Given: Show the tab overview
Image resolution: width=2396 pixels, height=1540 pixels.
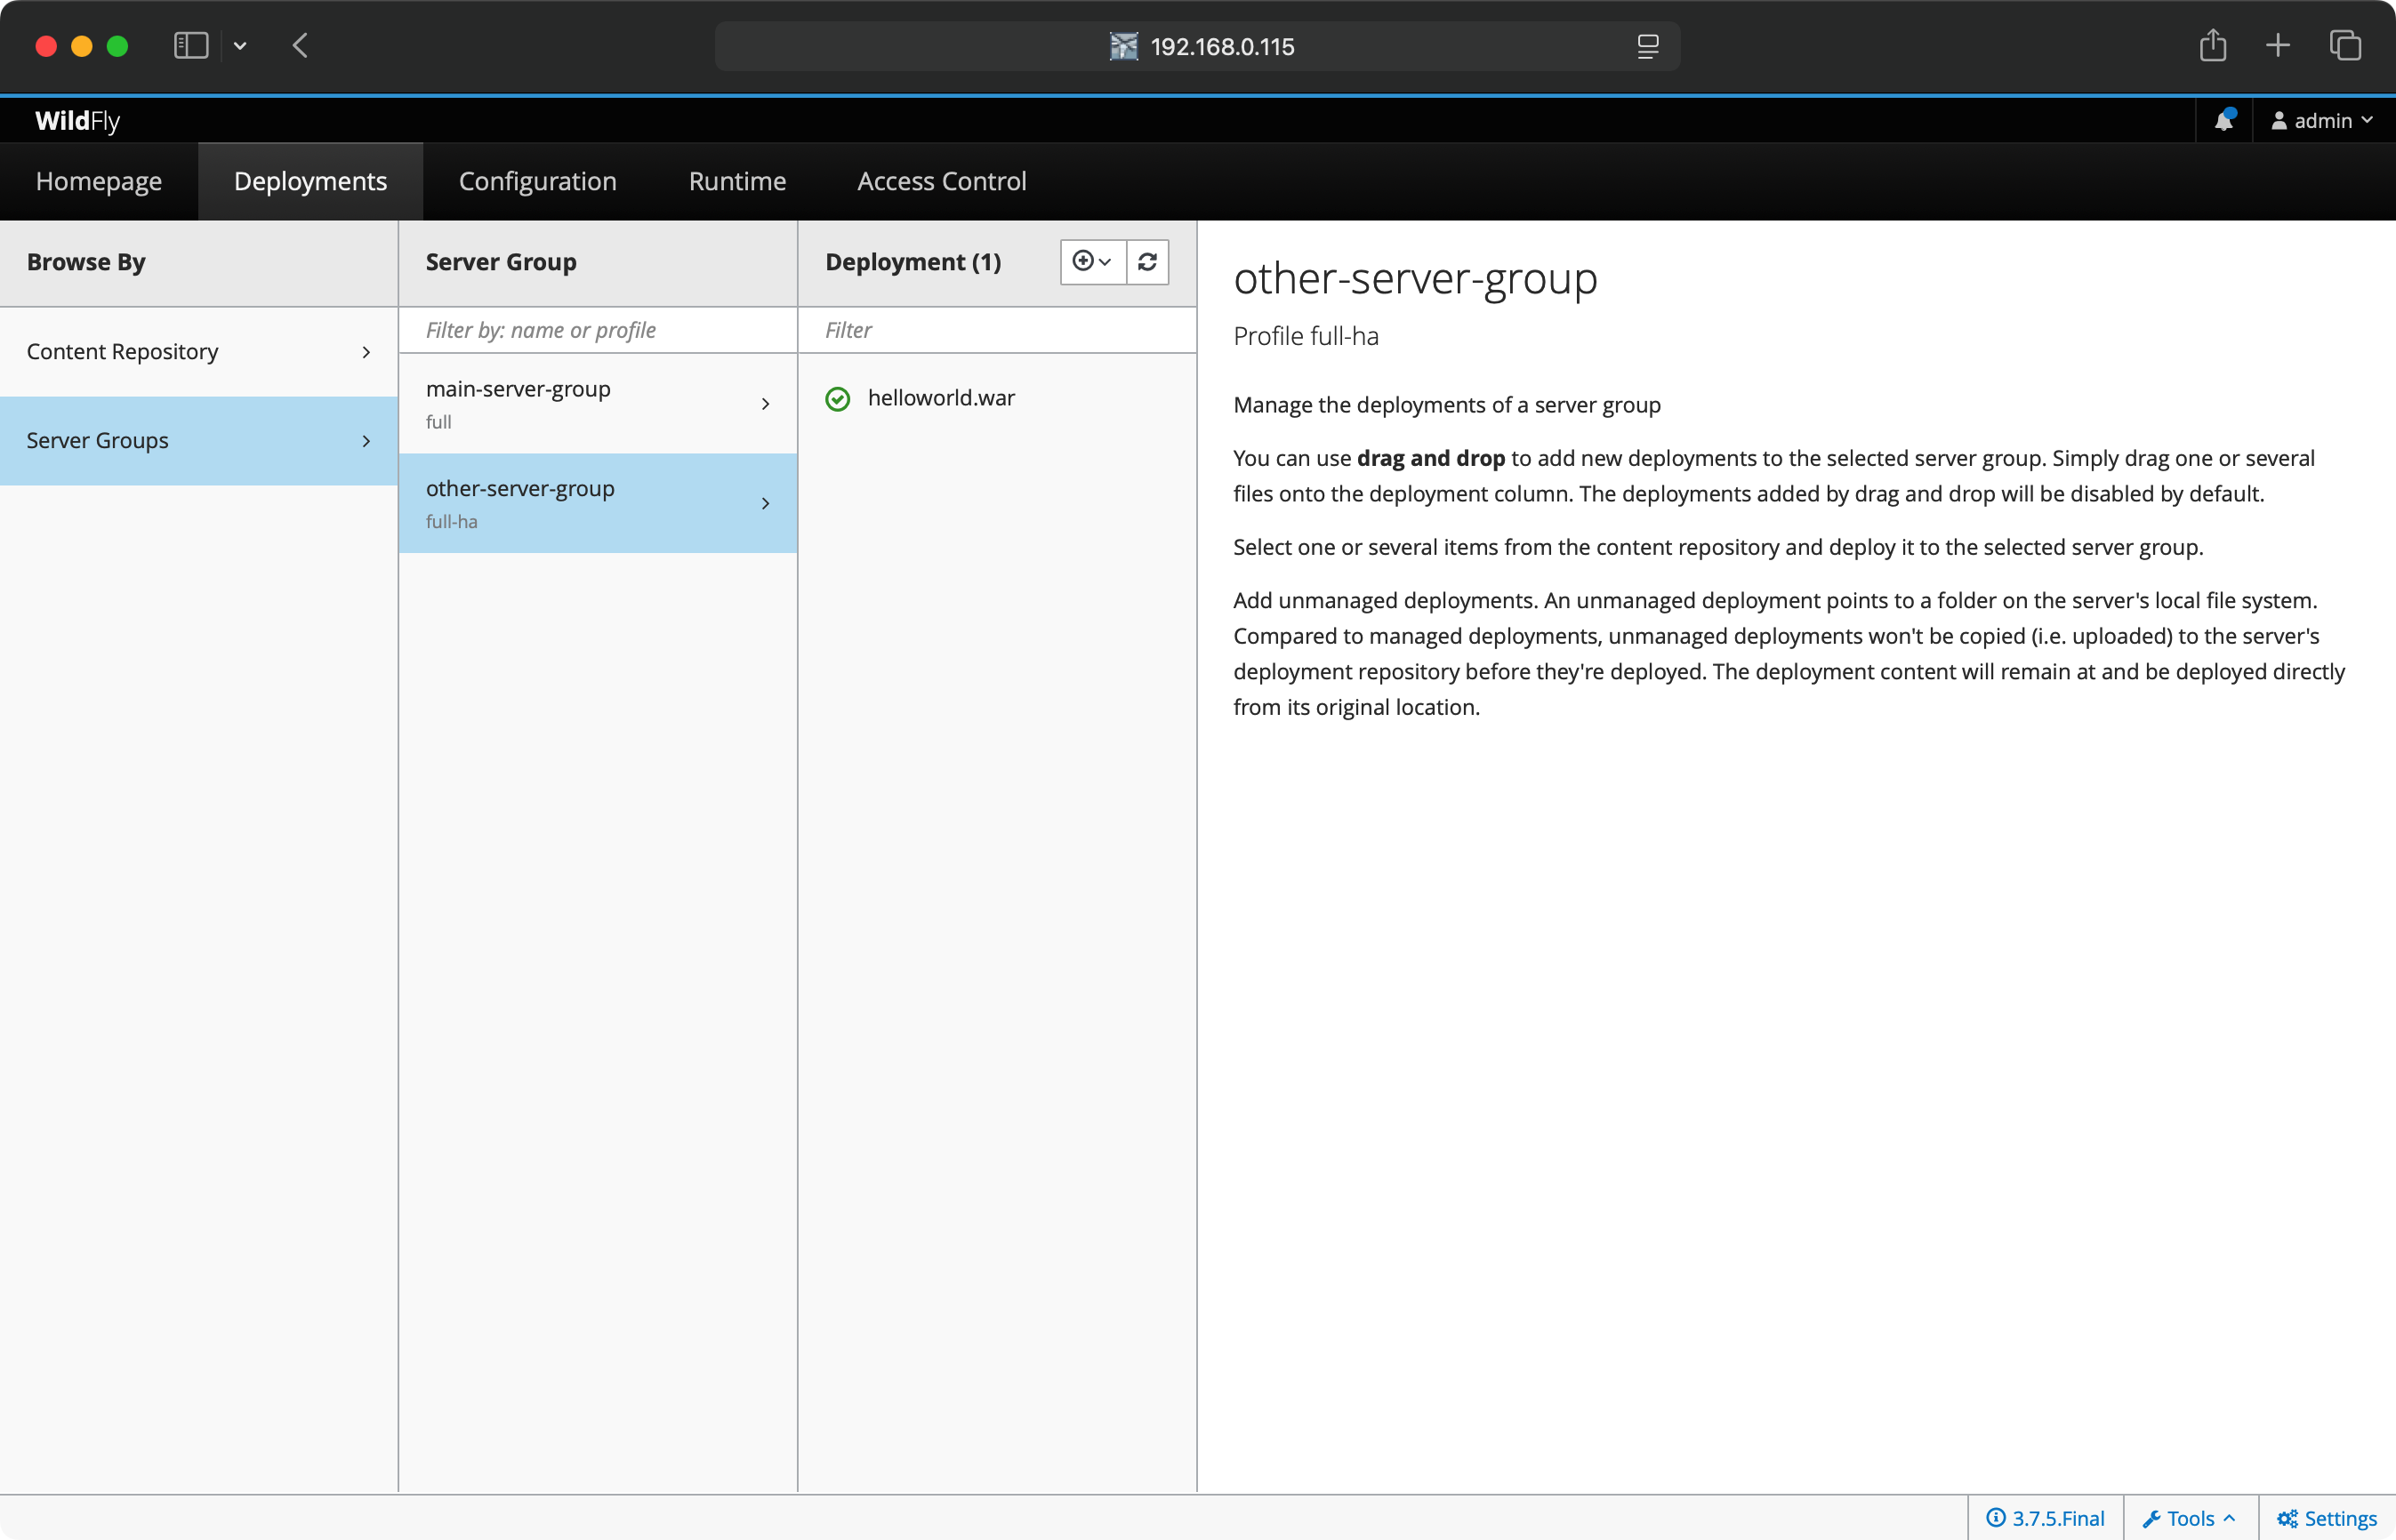Looking at the screenshot, I should (x=2345, y=45).
